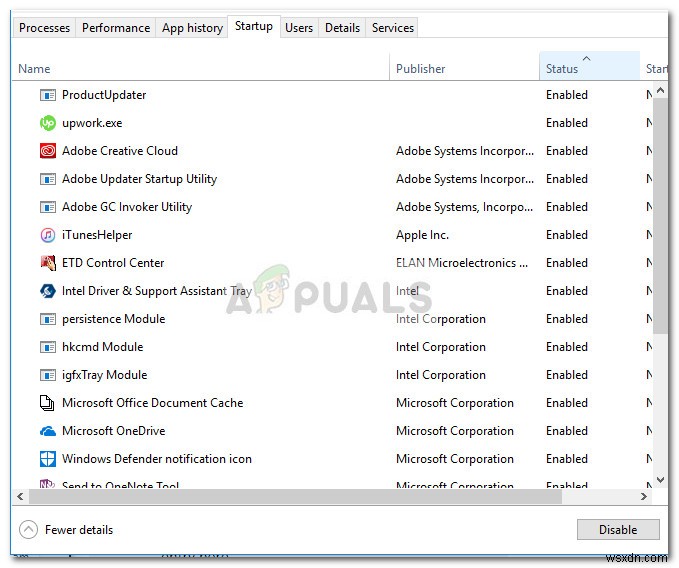This screenshot has width=679, height=568.
Task: Click the igfxTray Module icon
Action: [x=48, y=375]
